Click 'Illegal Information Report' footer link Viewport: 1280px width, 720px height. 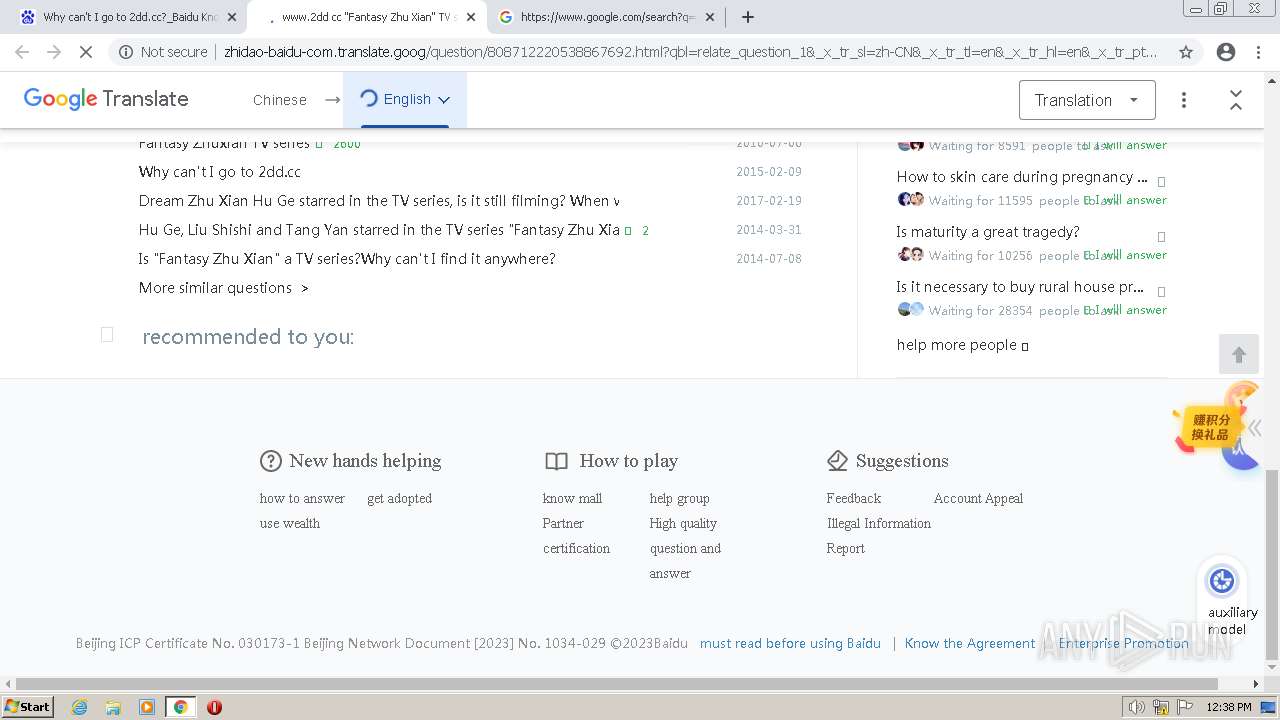tap(878, 536)
